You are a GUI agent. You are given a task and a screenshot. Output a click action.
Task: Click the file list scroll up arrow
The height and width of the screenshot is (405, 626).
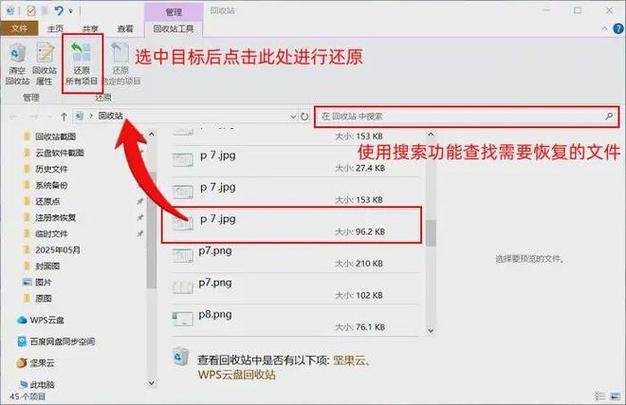click(x=430, y=135)
